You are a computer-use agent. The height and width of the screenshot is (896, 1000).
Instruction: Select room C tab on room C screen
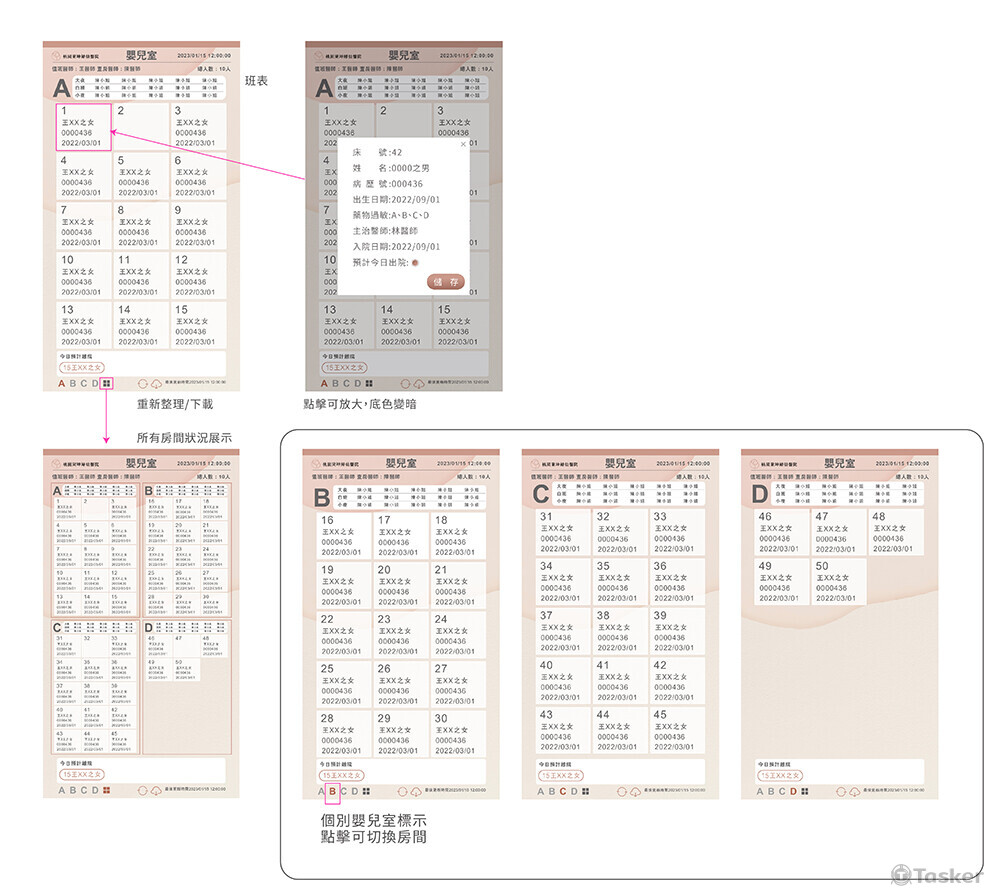point(563,791)
